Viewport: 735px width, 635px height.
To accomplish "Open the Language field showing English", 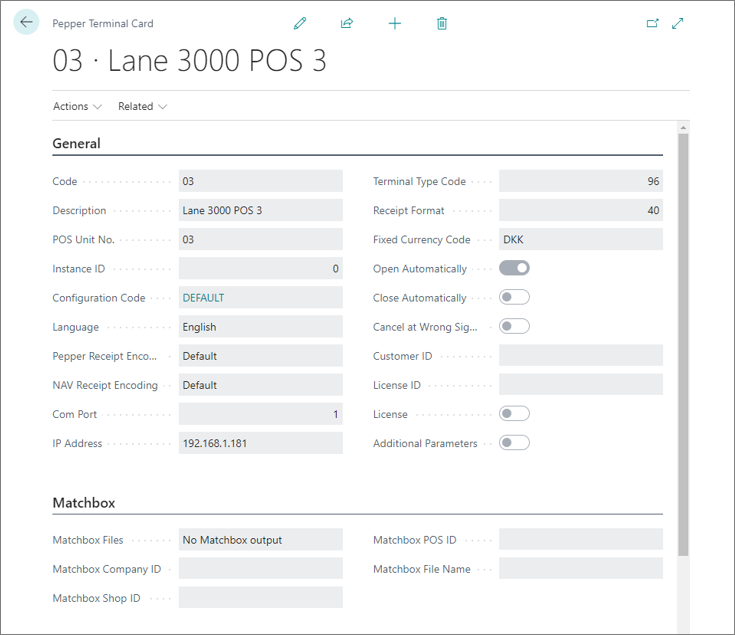I will pyautogui.click(x=261, y=326).
